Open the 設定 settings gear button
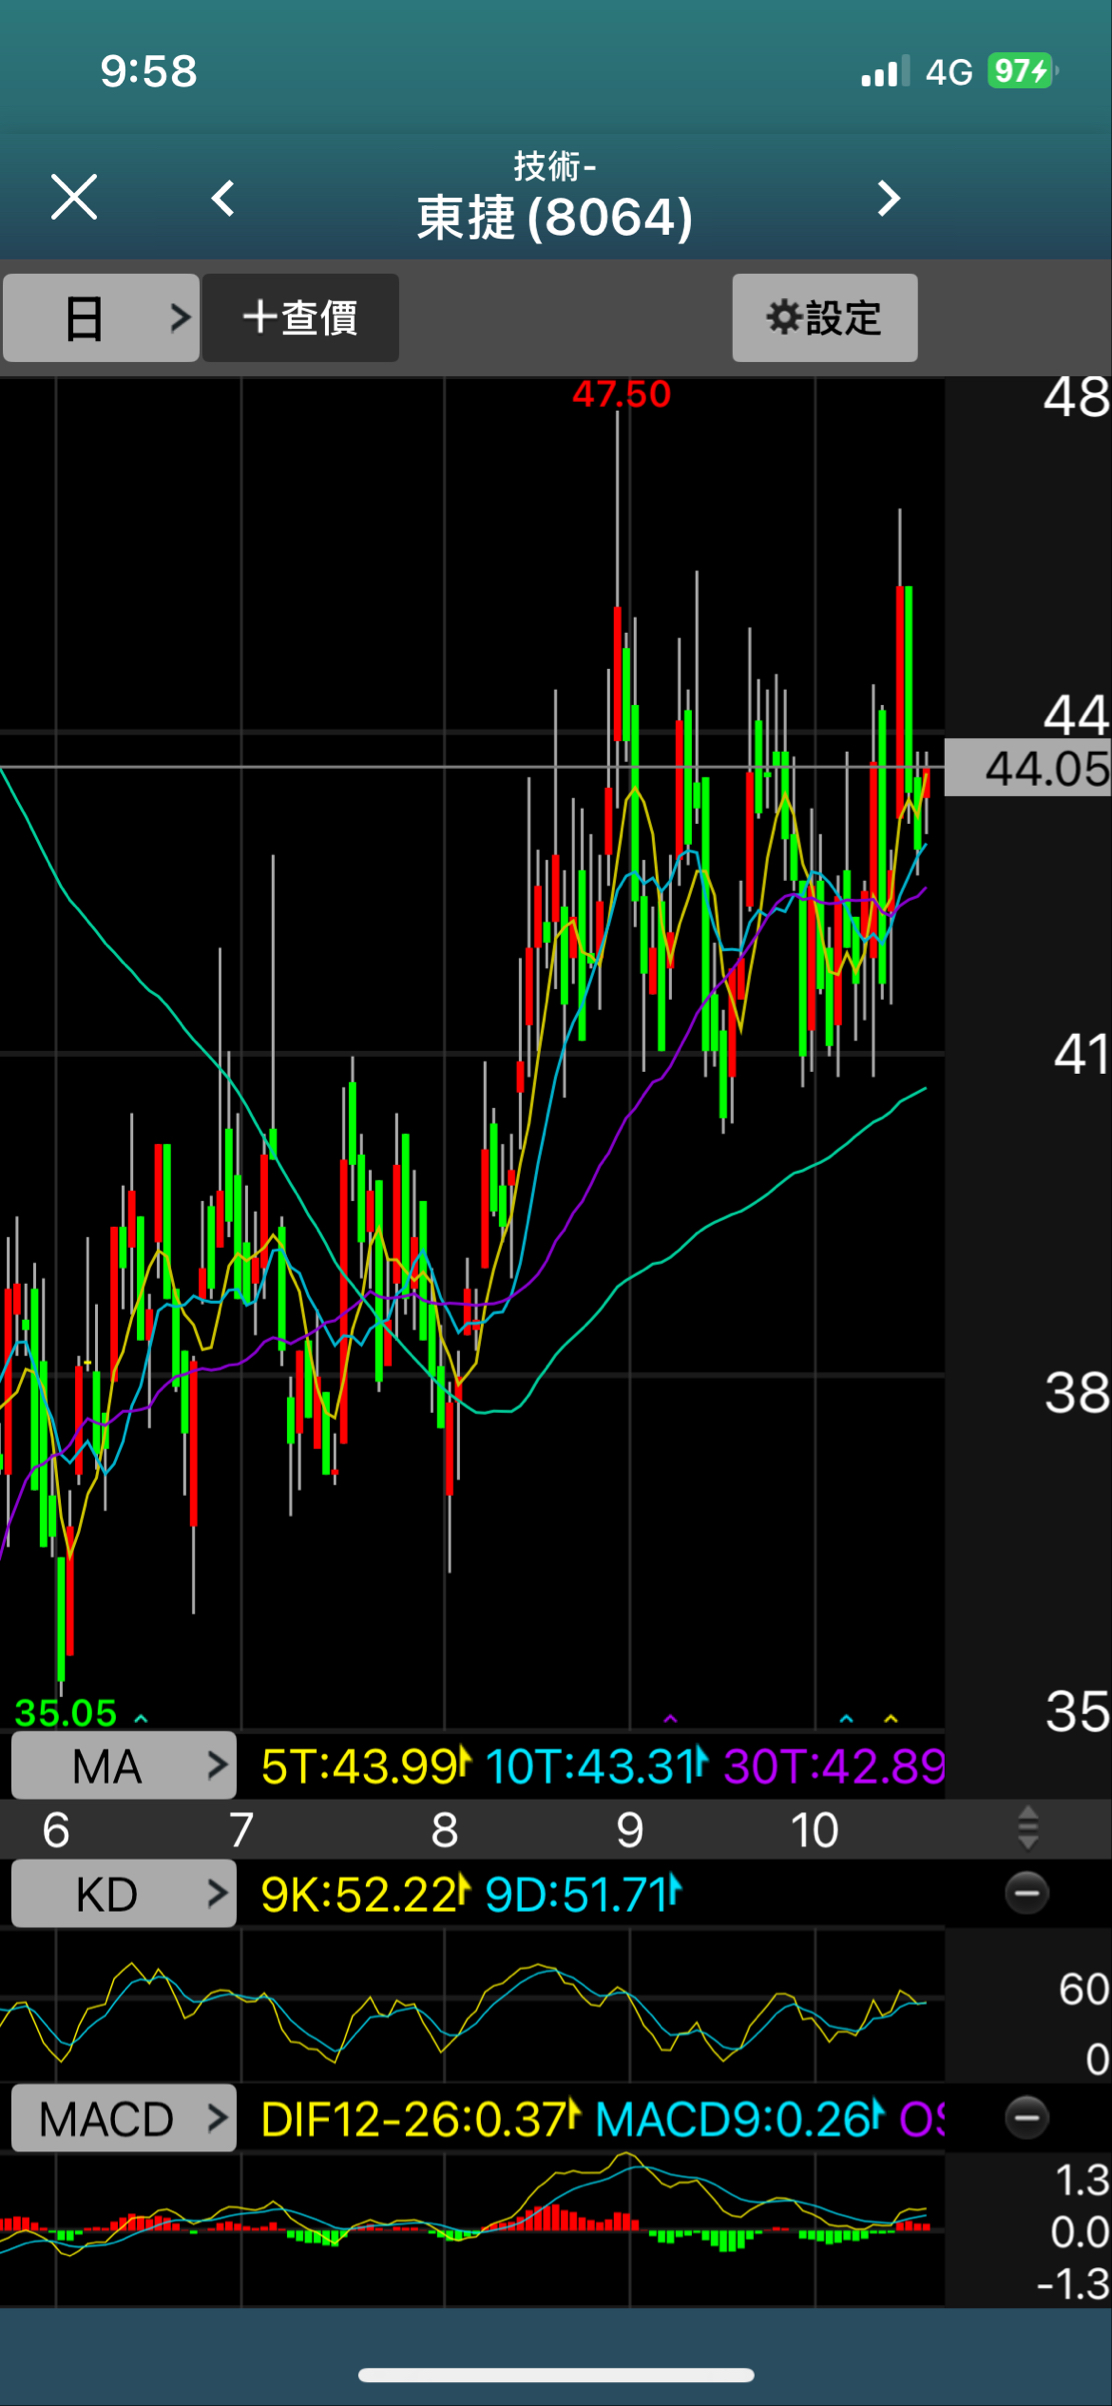 [824, 318]
